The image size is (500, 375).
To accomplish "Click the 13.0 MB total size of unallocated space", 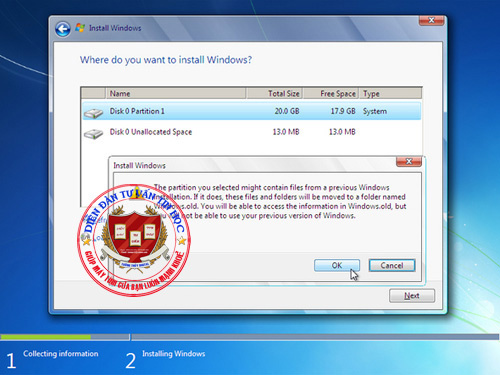I will pyautogui.click(x=286, y=132).
